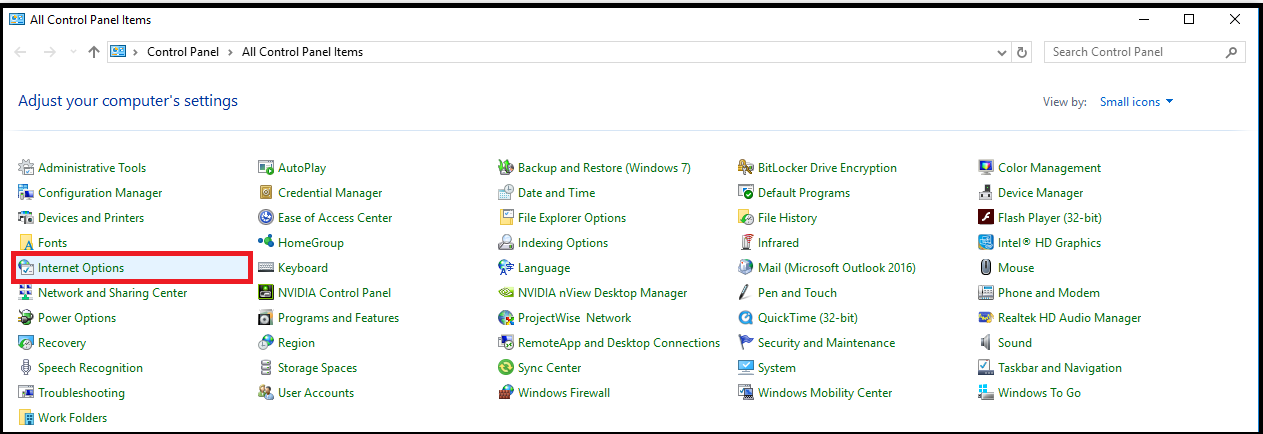
Task: Open Default Programs link
Action: (804, 193)
